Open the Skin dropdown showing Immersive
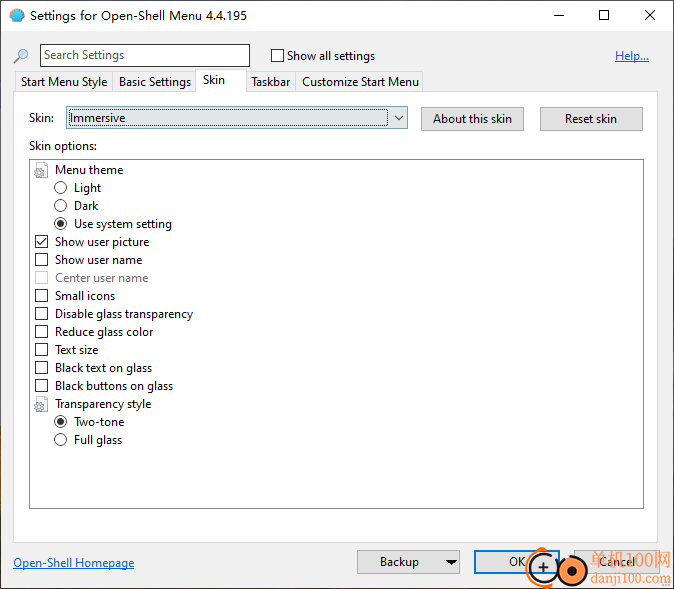The image size is (674, 589). 237,118
